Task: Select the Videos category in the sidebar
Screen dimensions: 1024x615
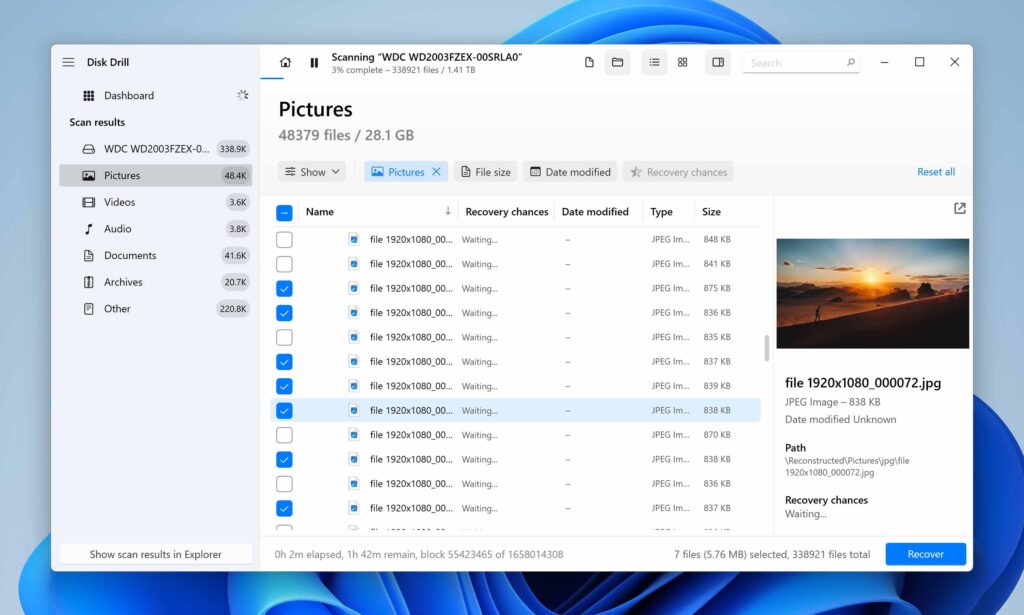Action: (x=119, y=201)
